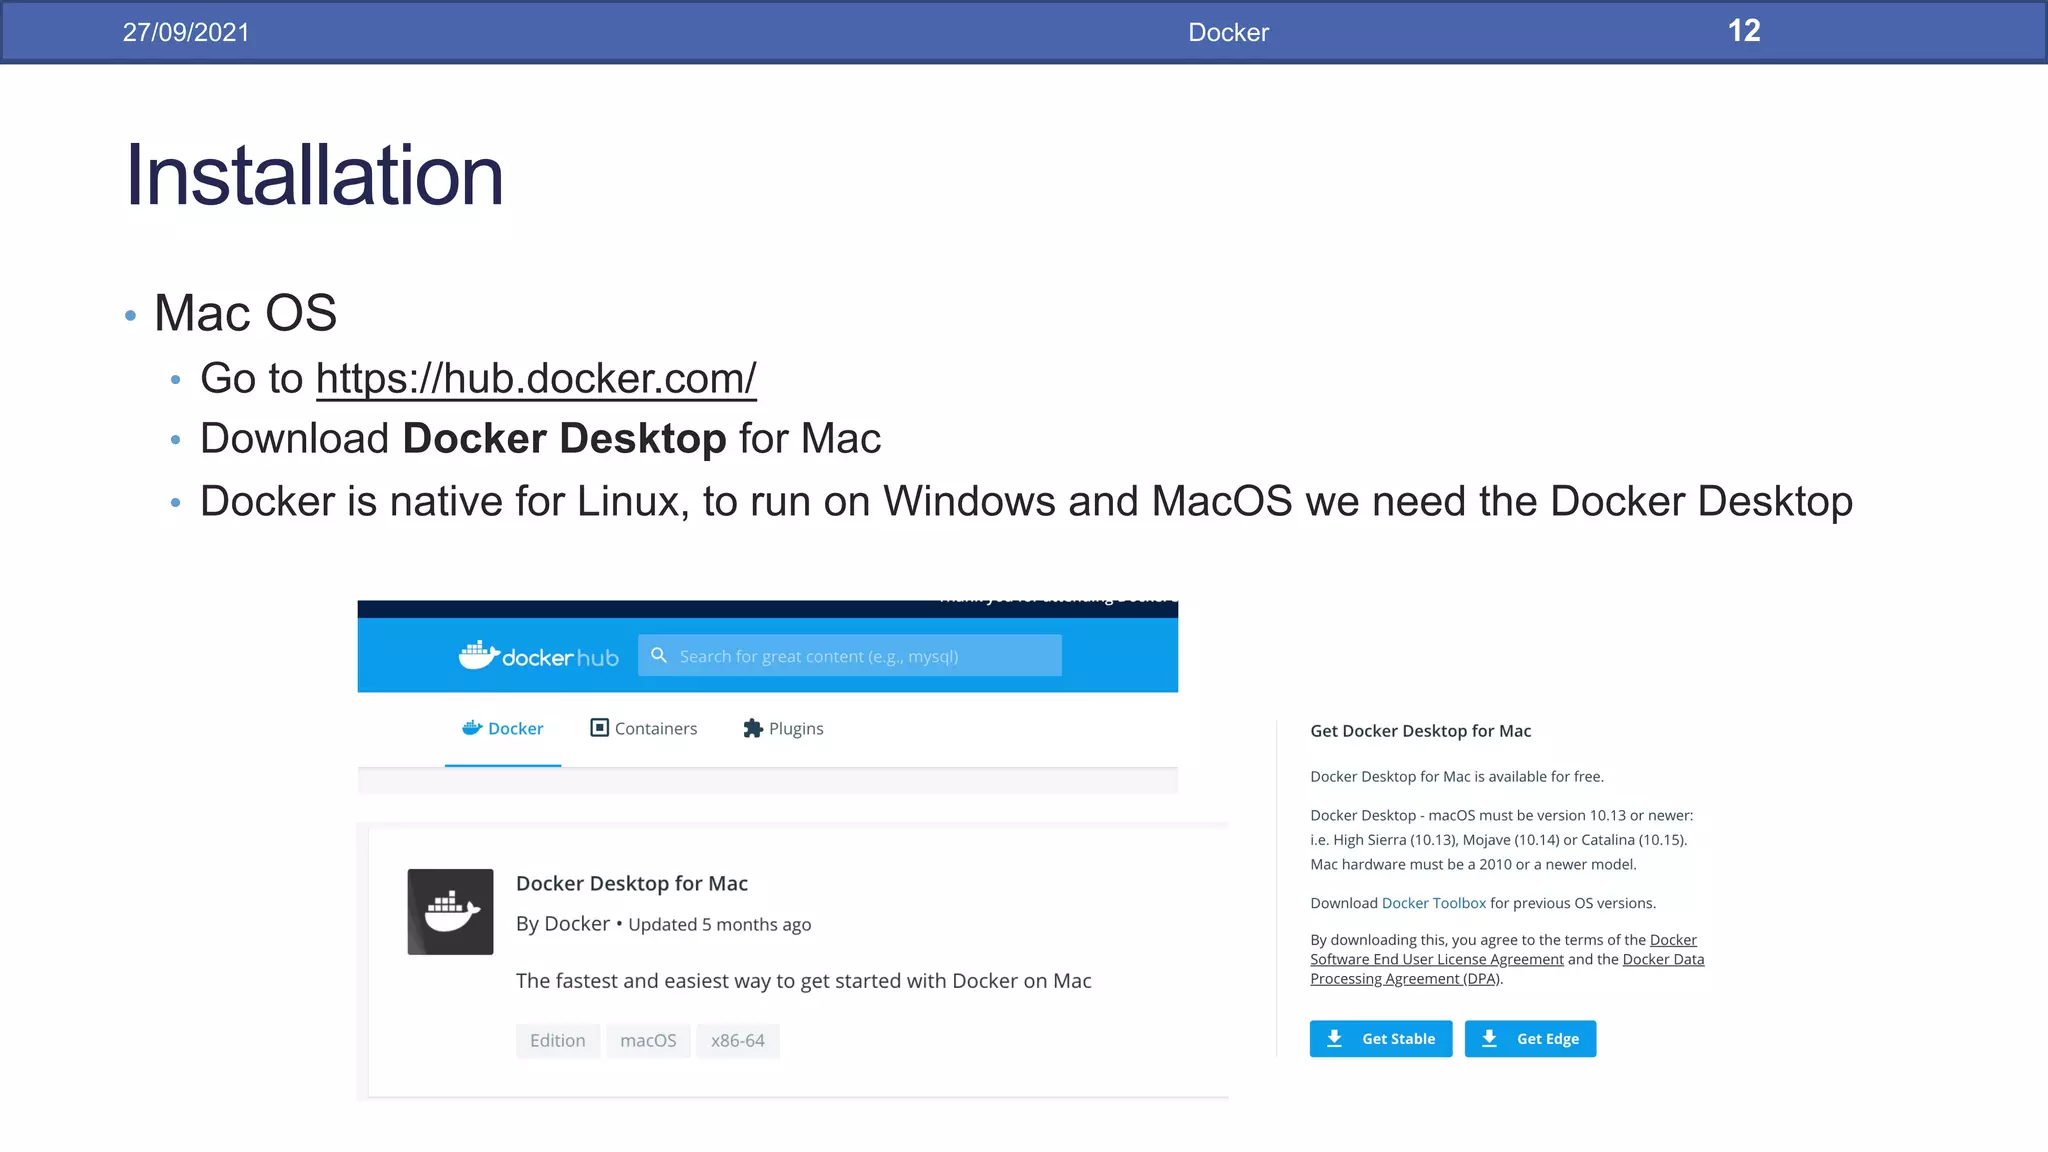This screenshot has width=2048, height=1152.
Task: Focus the Docker Hub search field
Action: tap(860, 656)
